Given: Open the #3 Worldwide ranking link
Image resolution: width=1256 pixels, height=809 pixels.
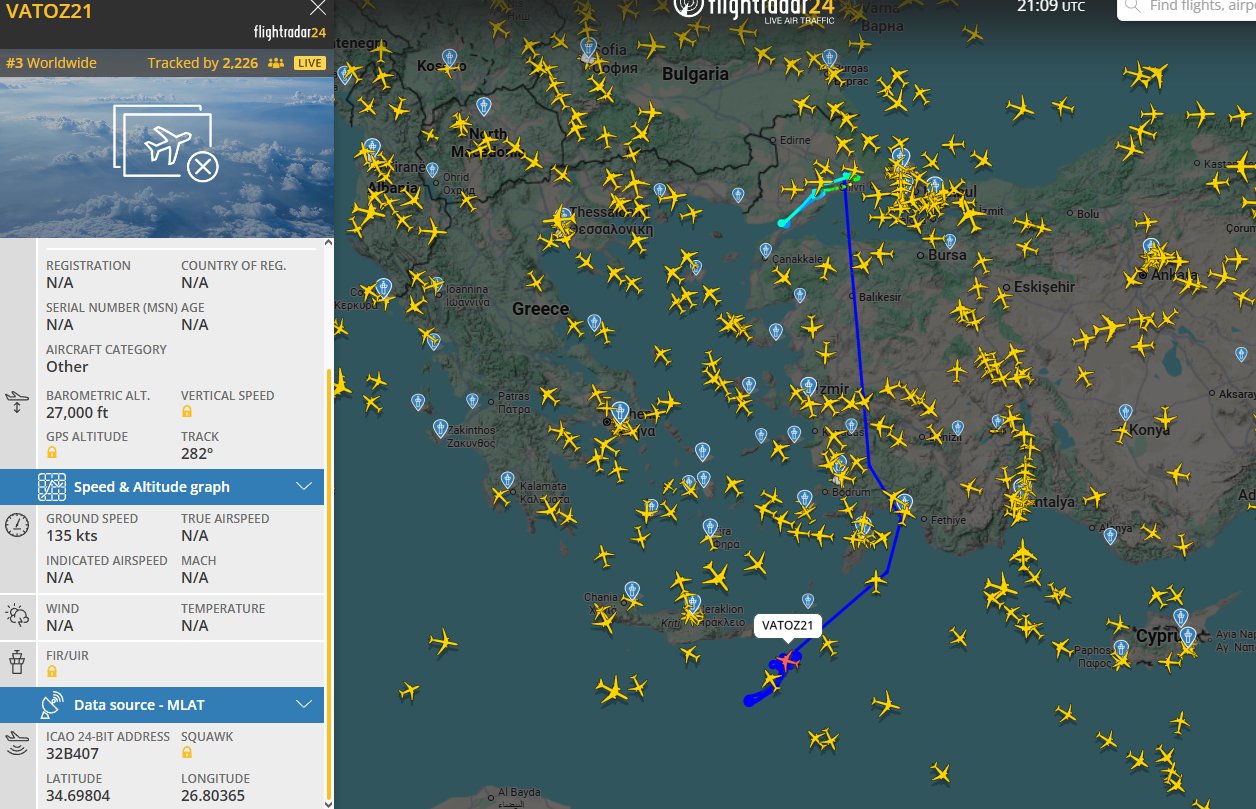Looking at the screenshot, I should coord(52,63).
